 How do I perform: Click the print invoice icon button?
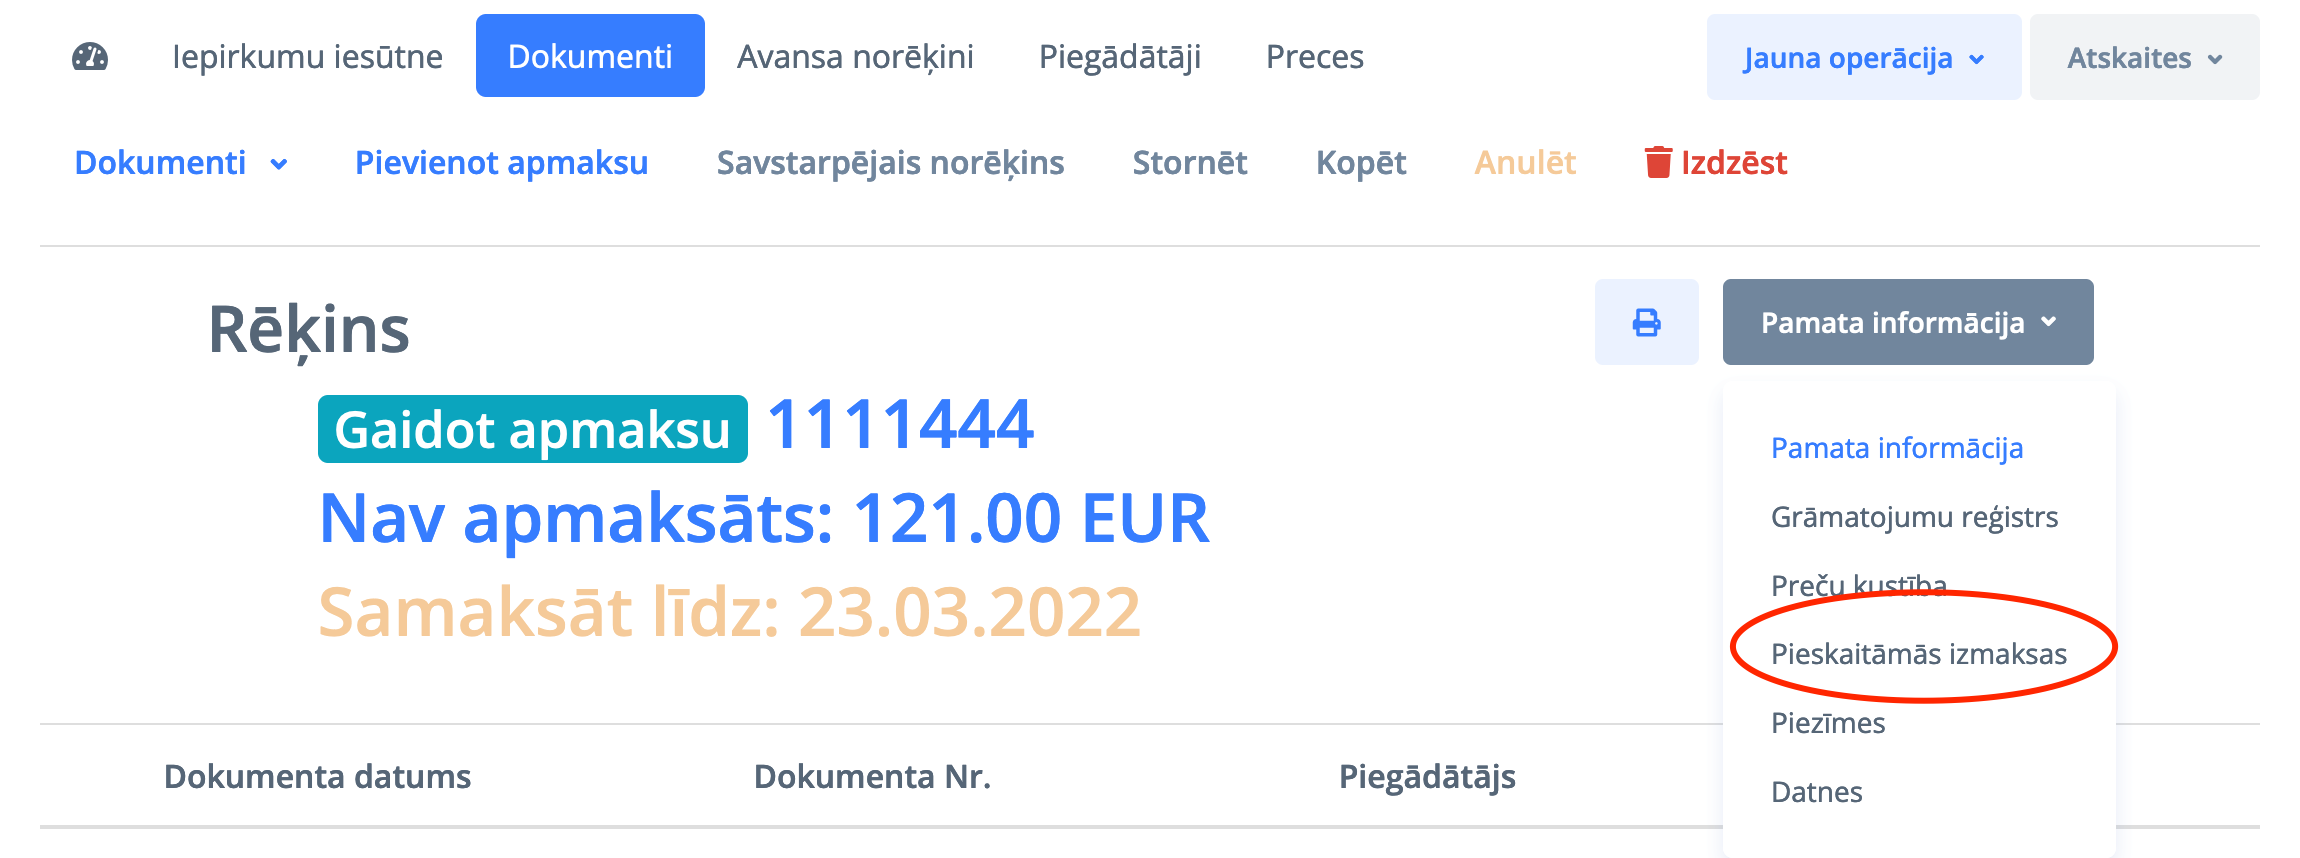1646,323
